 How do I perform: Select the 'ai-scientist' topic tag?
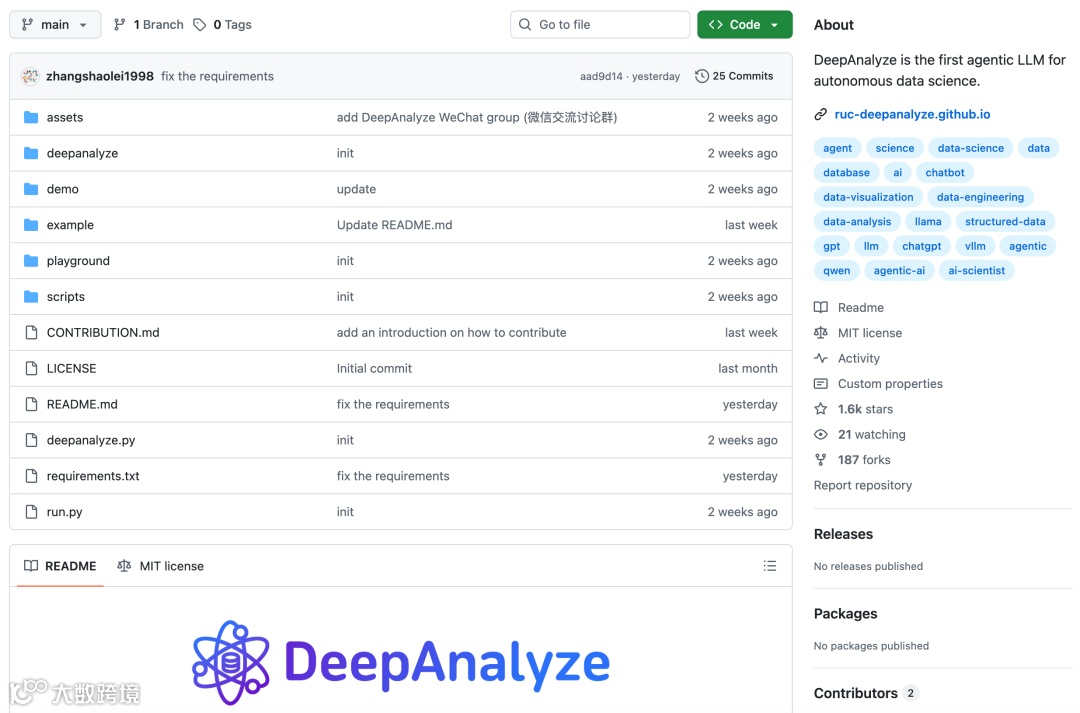click(977, 271)
